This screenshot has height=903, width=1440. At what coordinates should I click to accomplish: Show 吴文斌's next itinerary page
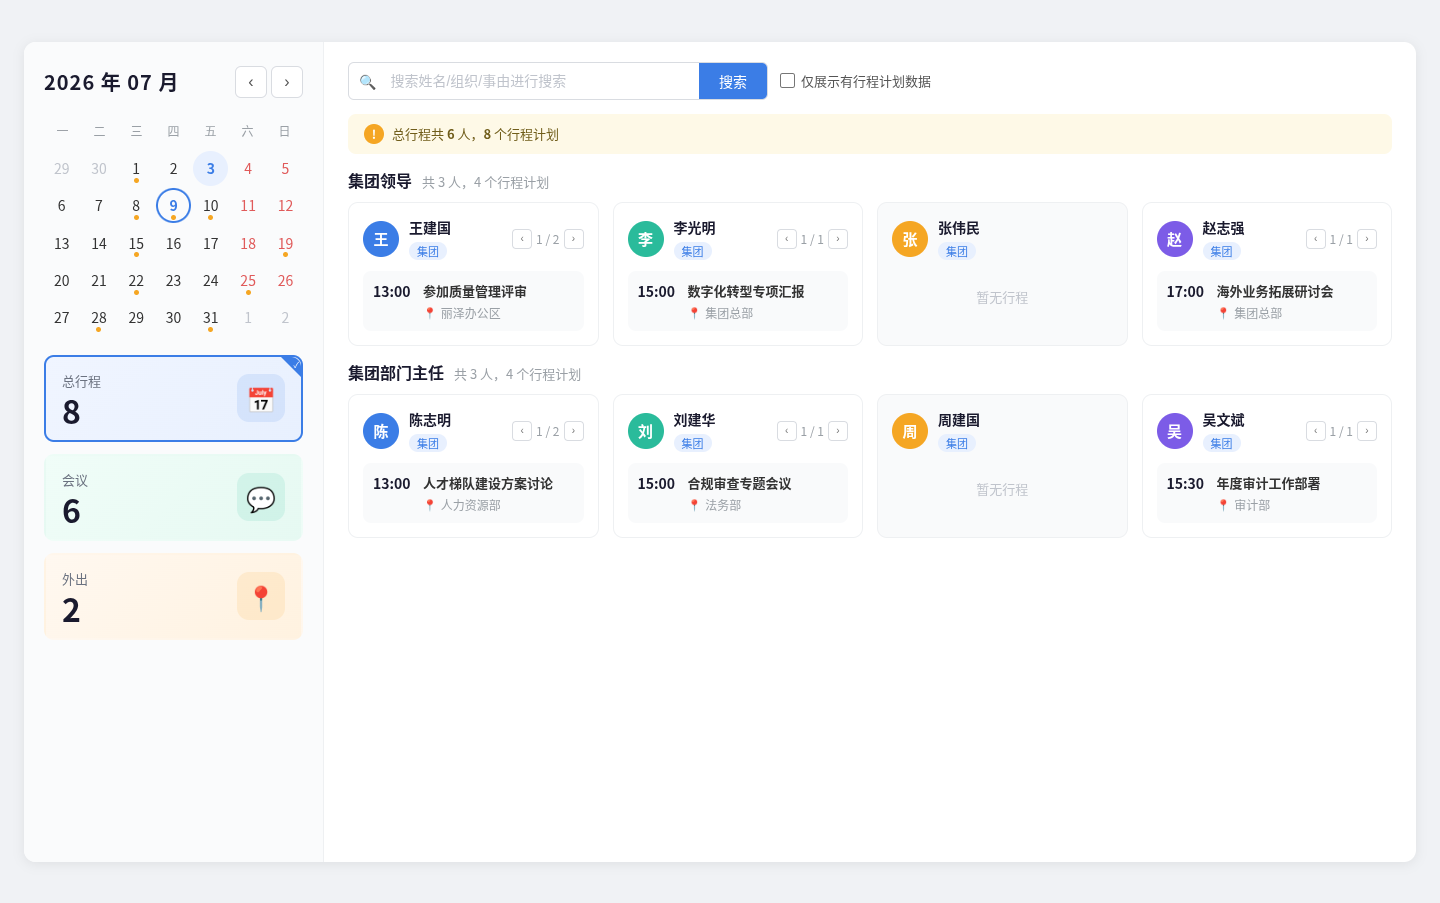[1367, 431]
